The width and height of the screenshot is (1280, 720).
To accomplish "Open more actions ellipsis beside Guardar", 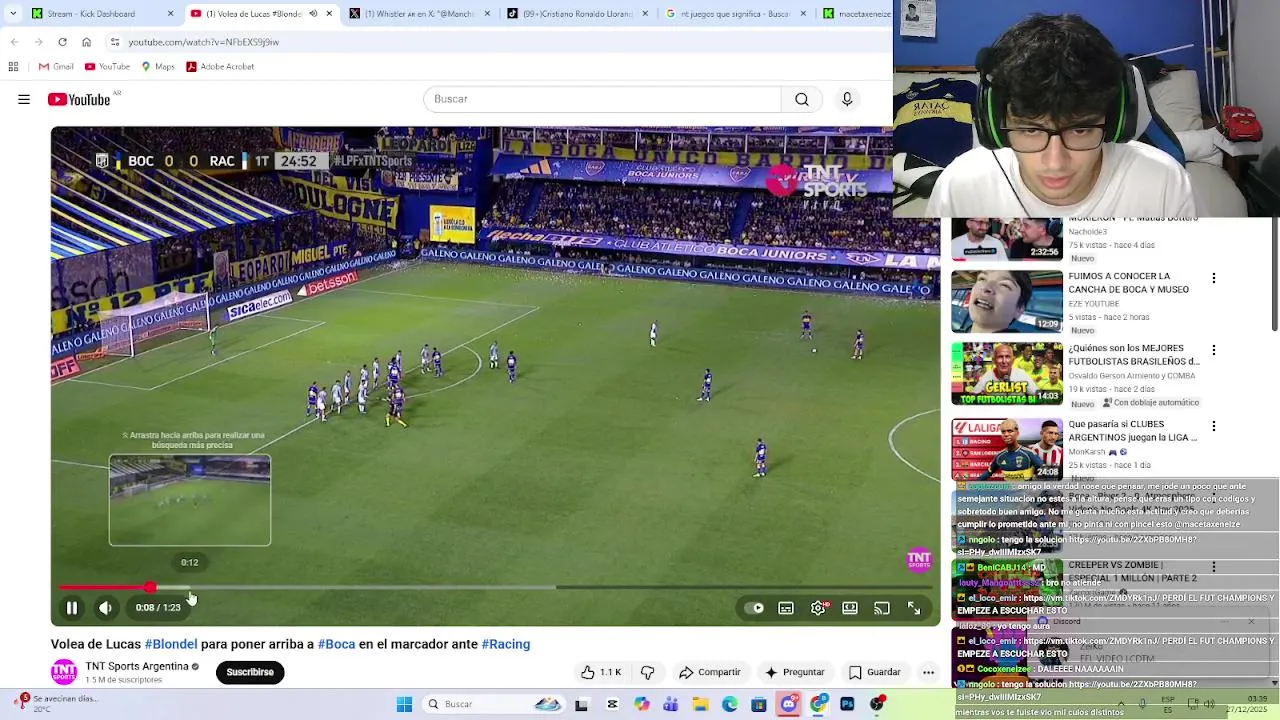I will pyautogui.click(x=929, y=672).
